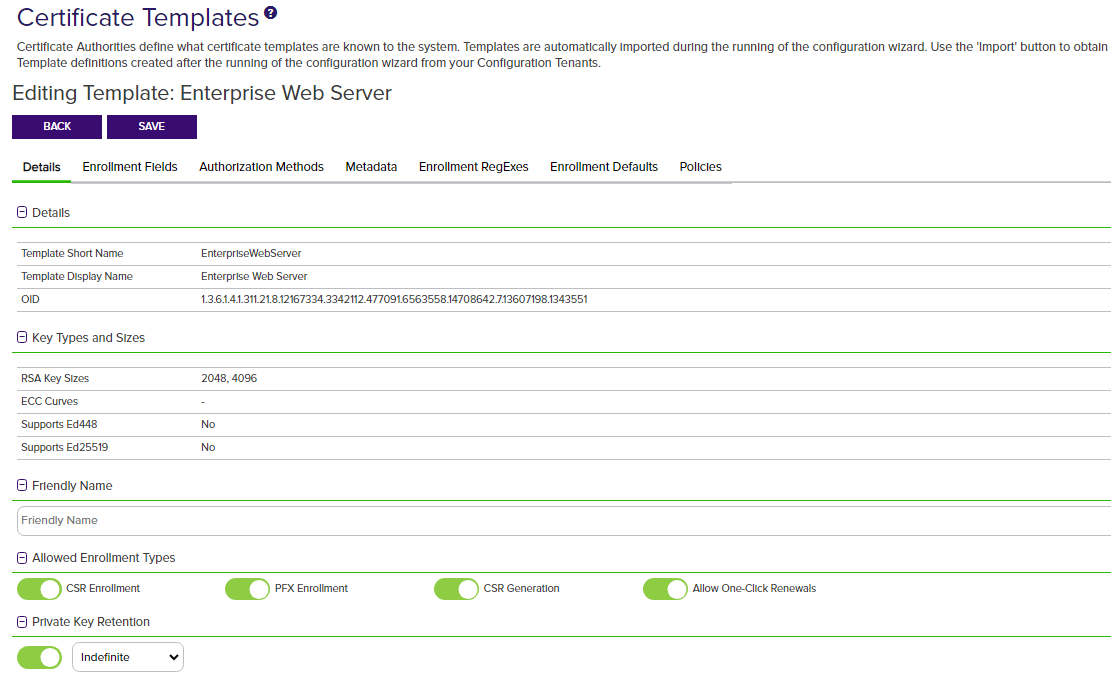Click the Template Display Name label
Image resolution: width=1111 pixels, height=676 pixels.
coord(77,276)
